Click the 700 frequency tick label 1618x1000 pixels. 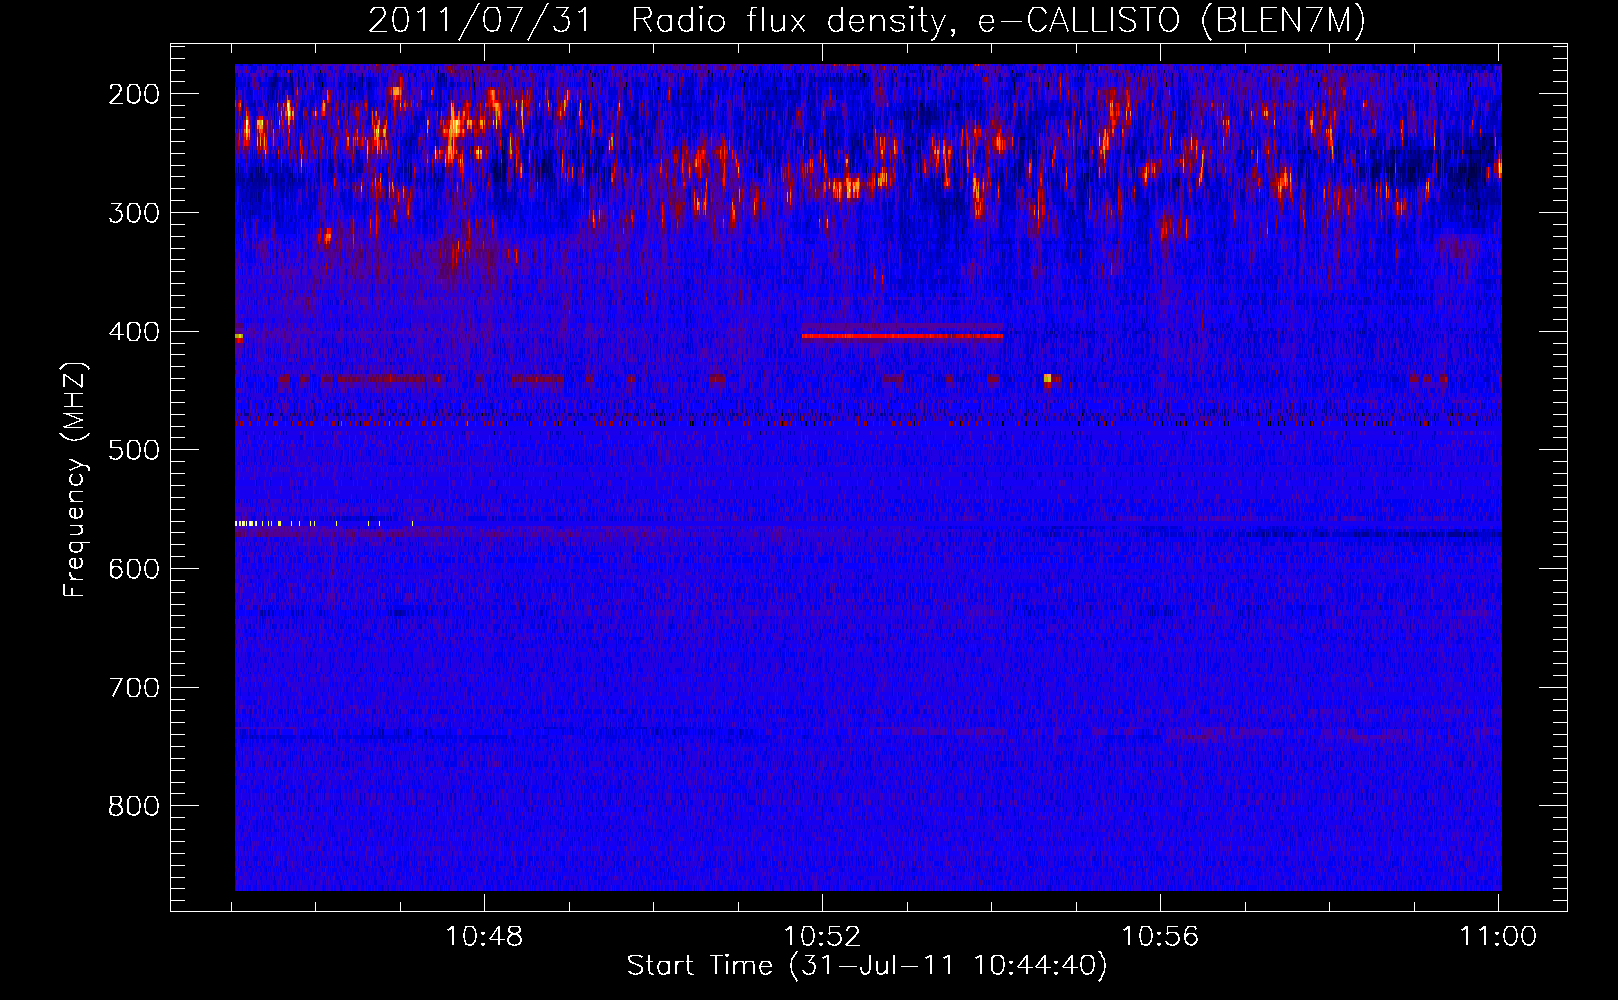point(133,688)
